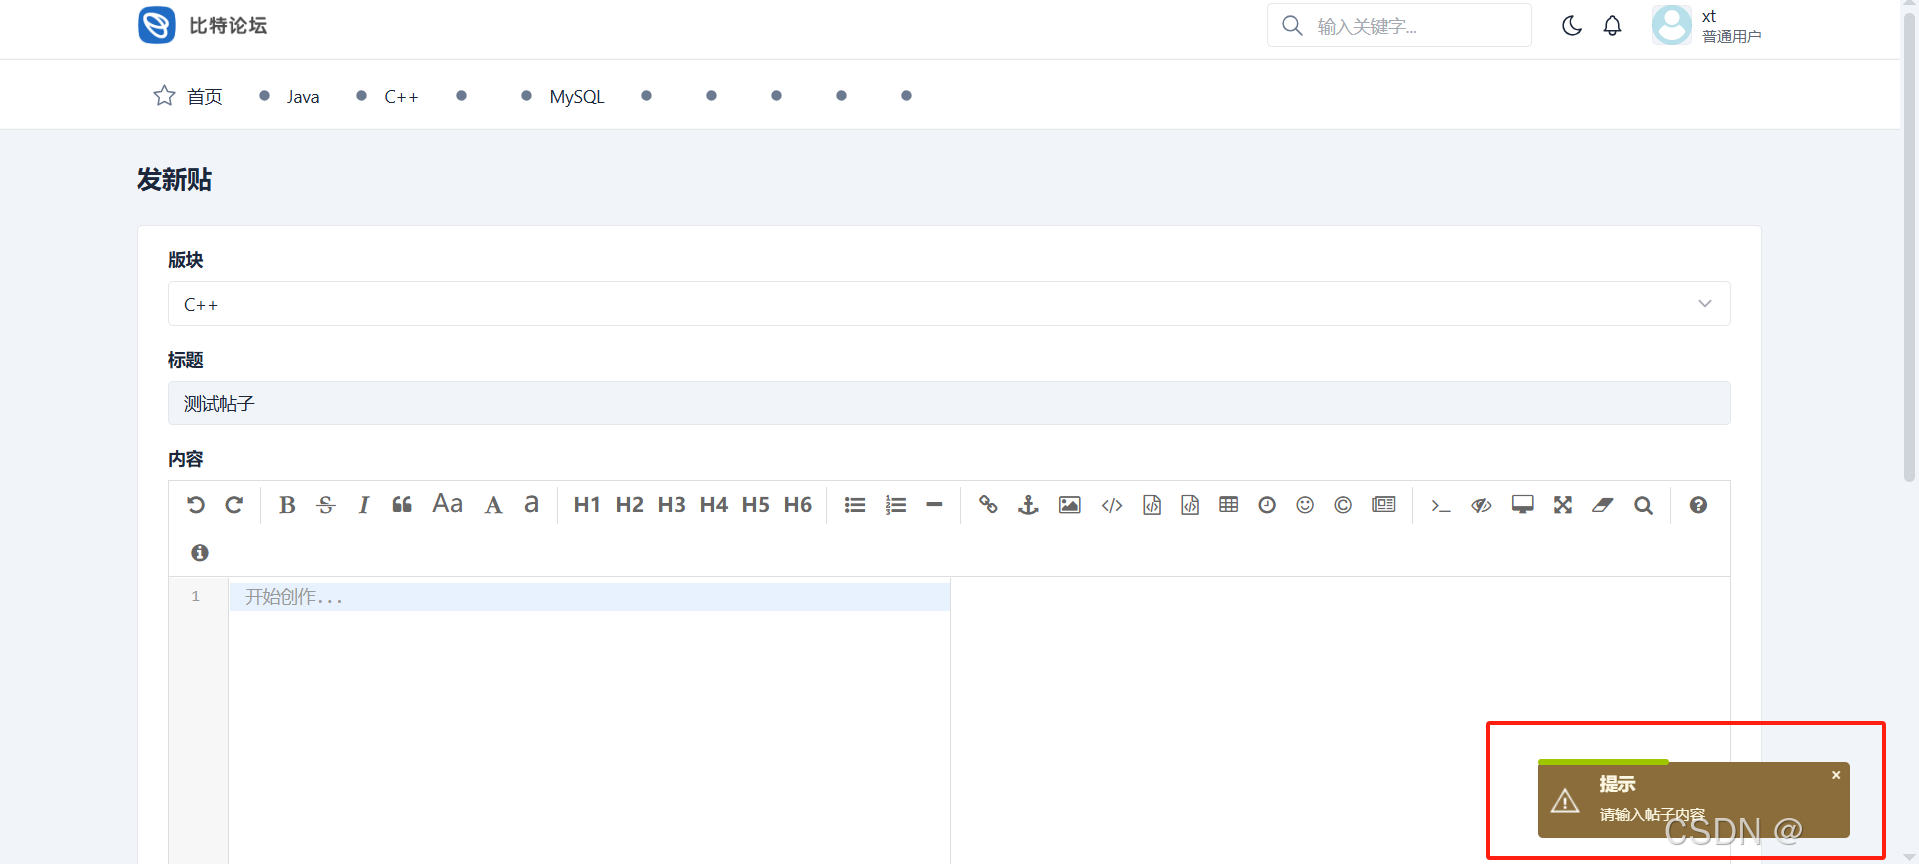Click into the editor content line
Screen dimensions: 1919x864
point(589,597)
